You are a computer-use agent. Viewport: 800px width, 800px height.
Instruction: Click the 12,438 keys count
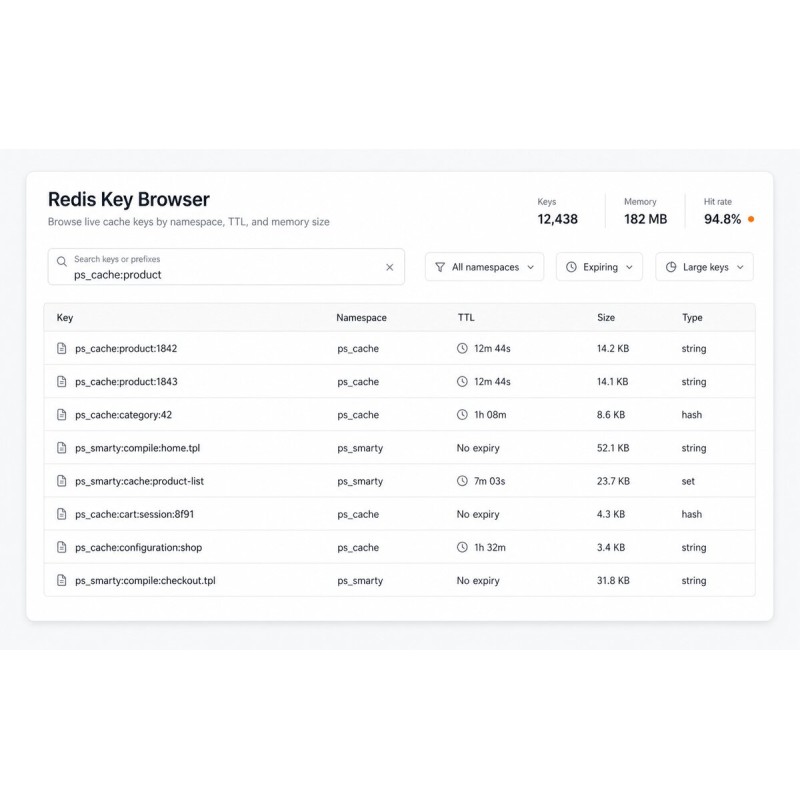558,219
